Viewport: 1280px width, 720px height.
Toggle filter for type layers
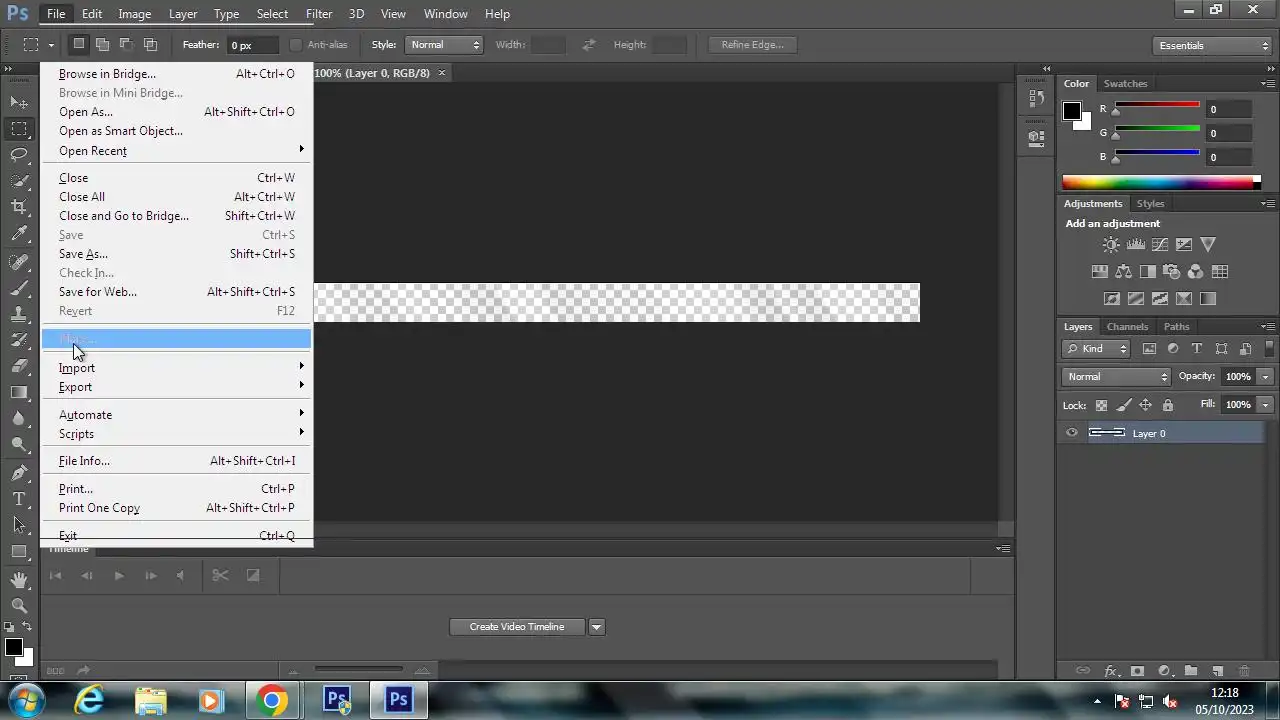[x=1197, y=349]
